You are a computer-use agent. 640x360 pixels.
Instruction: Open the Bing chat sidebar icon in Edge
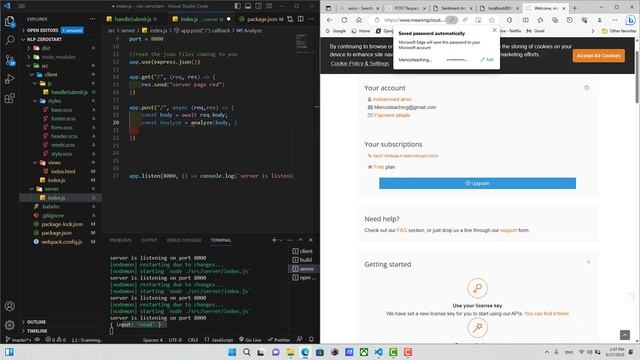coord(630,20)
